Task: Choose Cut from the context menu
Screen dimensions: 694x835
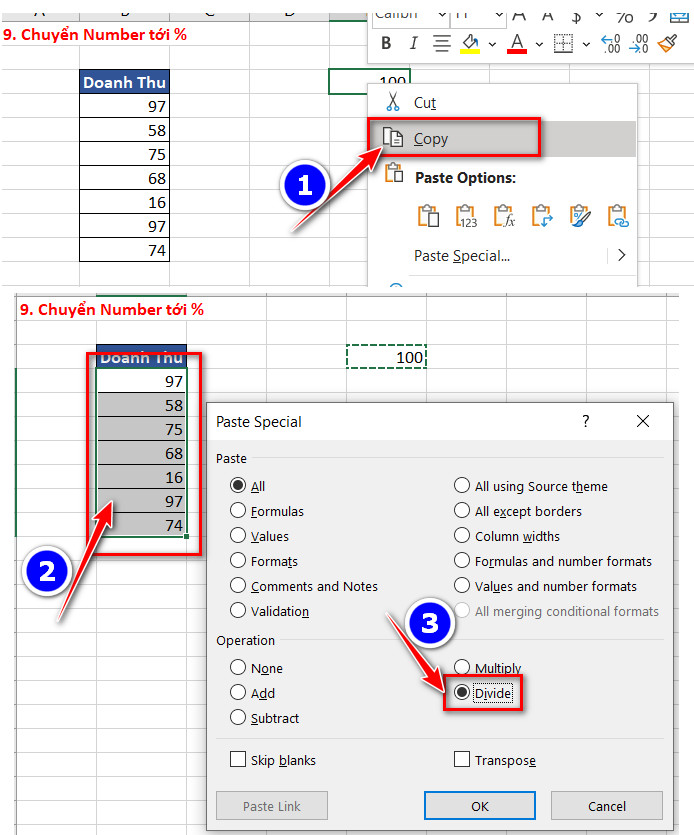Action: (425, 103)
